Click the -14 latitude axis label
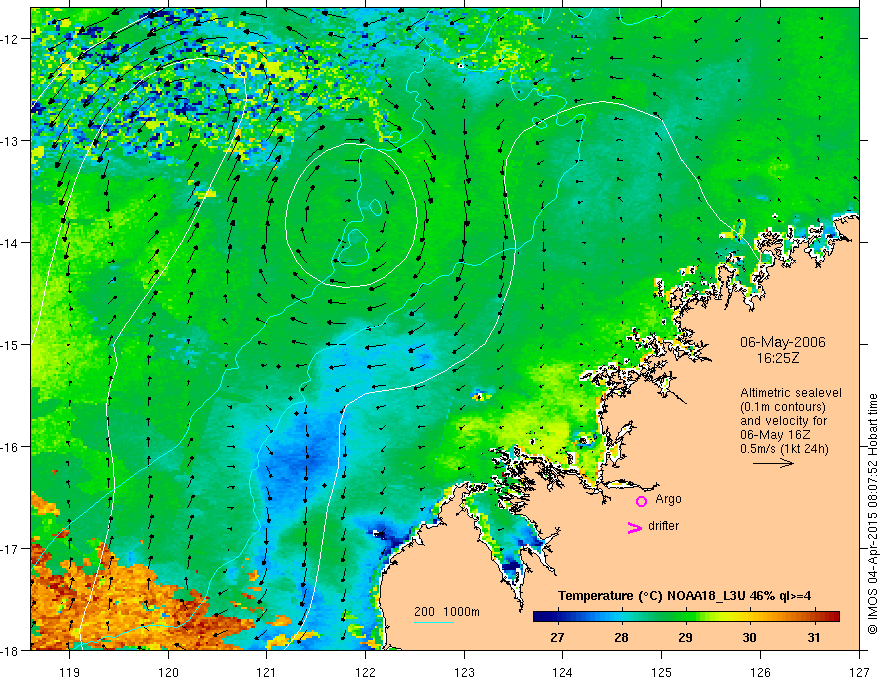The height and width of the screenshot is (680, 880). pyautogui.click(x=10, y=243)
